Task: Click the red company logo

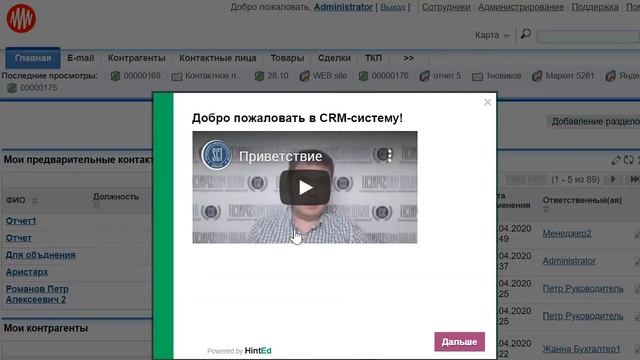Action: tap(21, 18)
